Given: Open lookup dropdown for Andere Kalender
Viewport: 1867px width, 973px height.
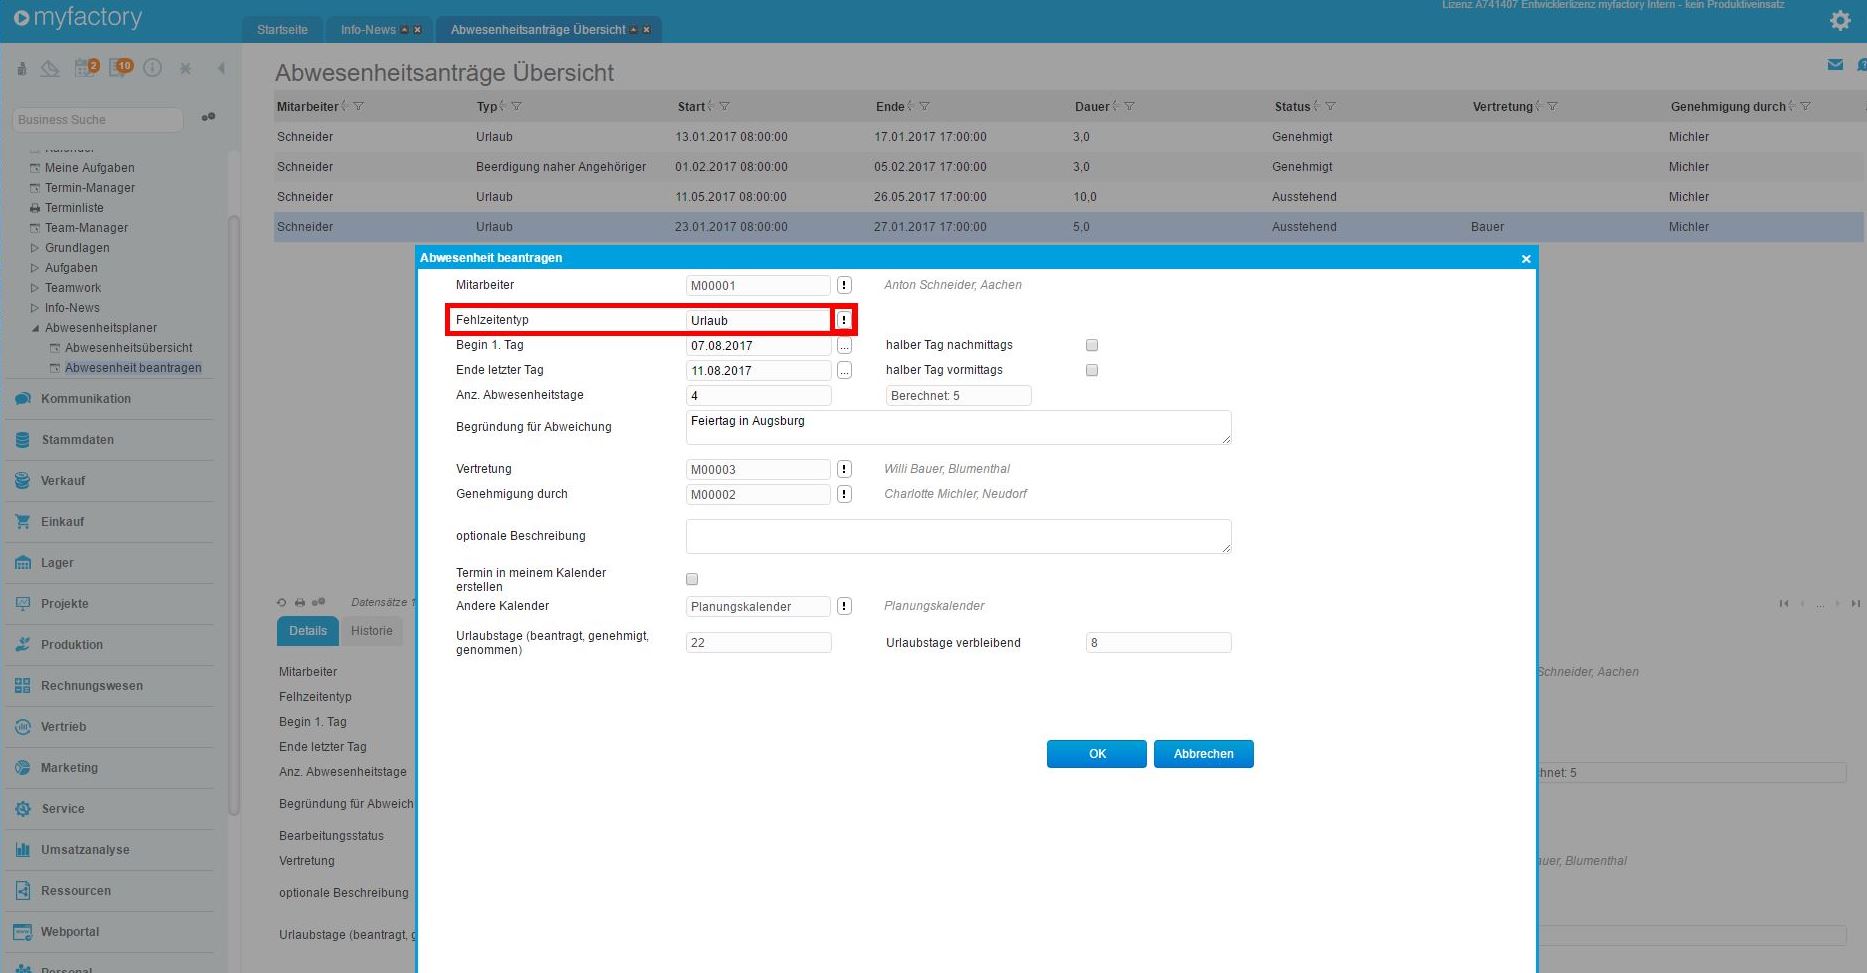Looking at the screenshot, I should tap(844, 606).
